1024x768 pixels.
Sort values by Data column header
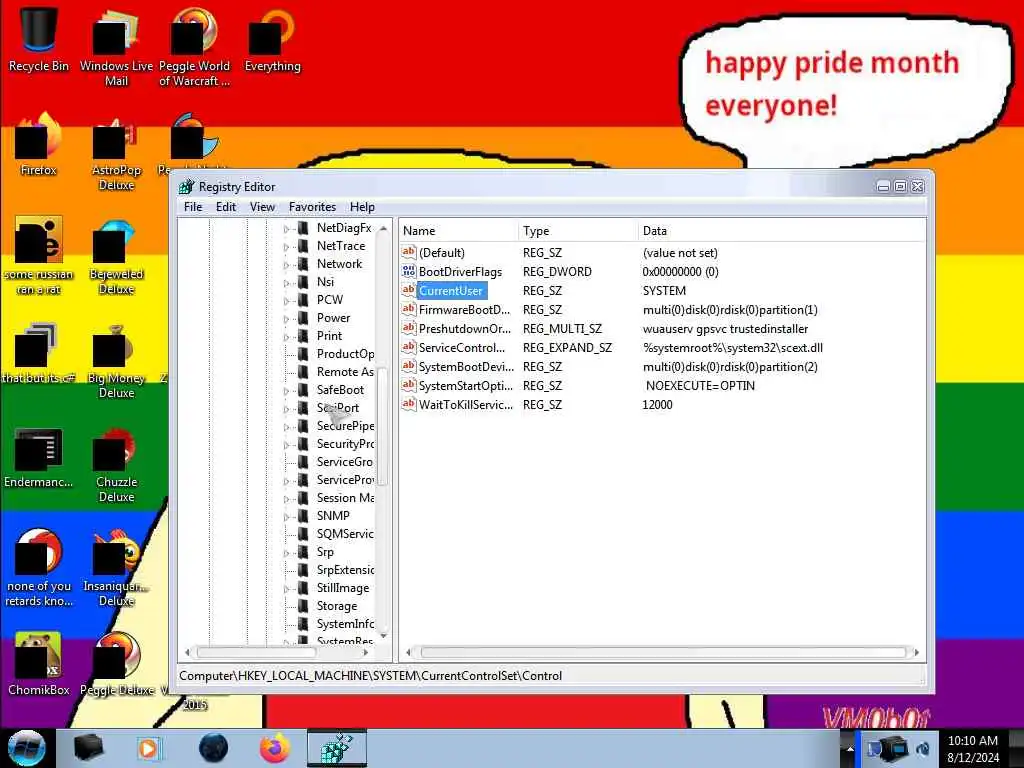(x=781, y=231)
